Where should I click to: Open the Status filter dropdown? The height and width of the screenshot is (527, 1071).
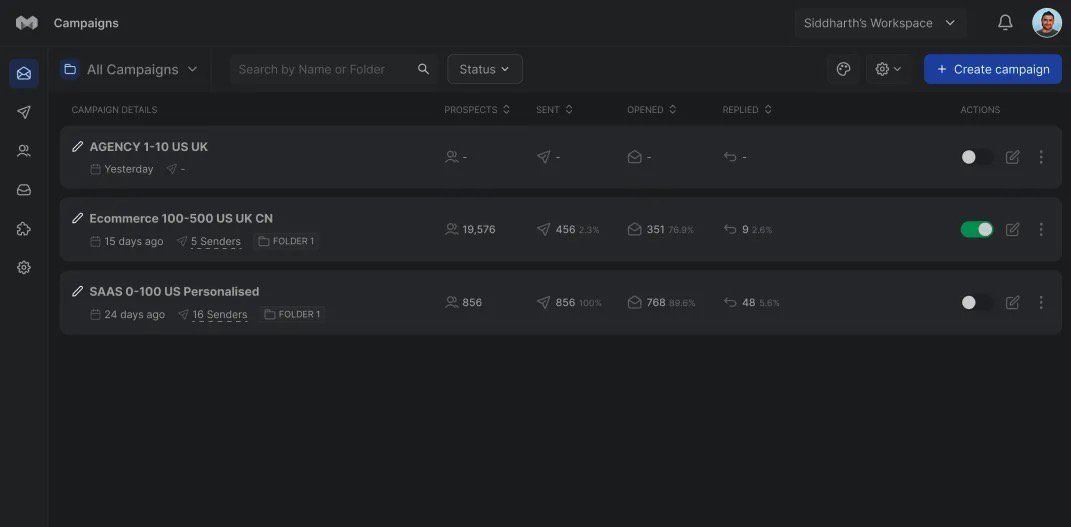(x=484, y=69)
